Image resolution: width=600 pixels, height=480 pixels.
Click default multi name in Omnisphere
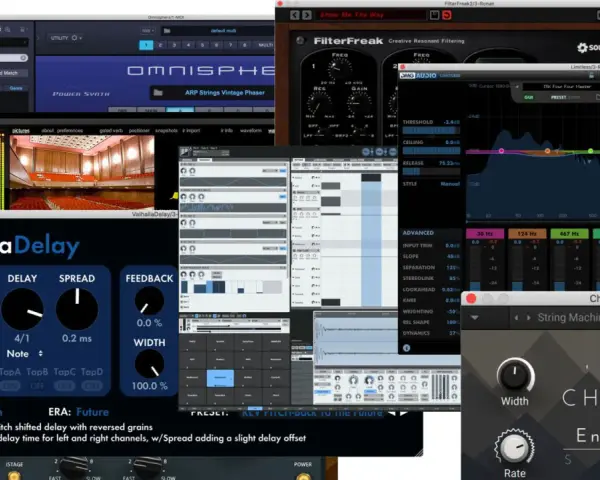pyautogui.click(x=223, y=31)
